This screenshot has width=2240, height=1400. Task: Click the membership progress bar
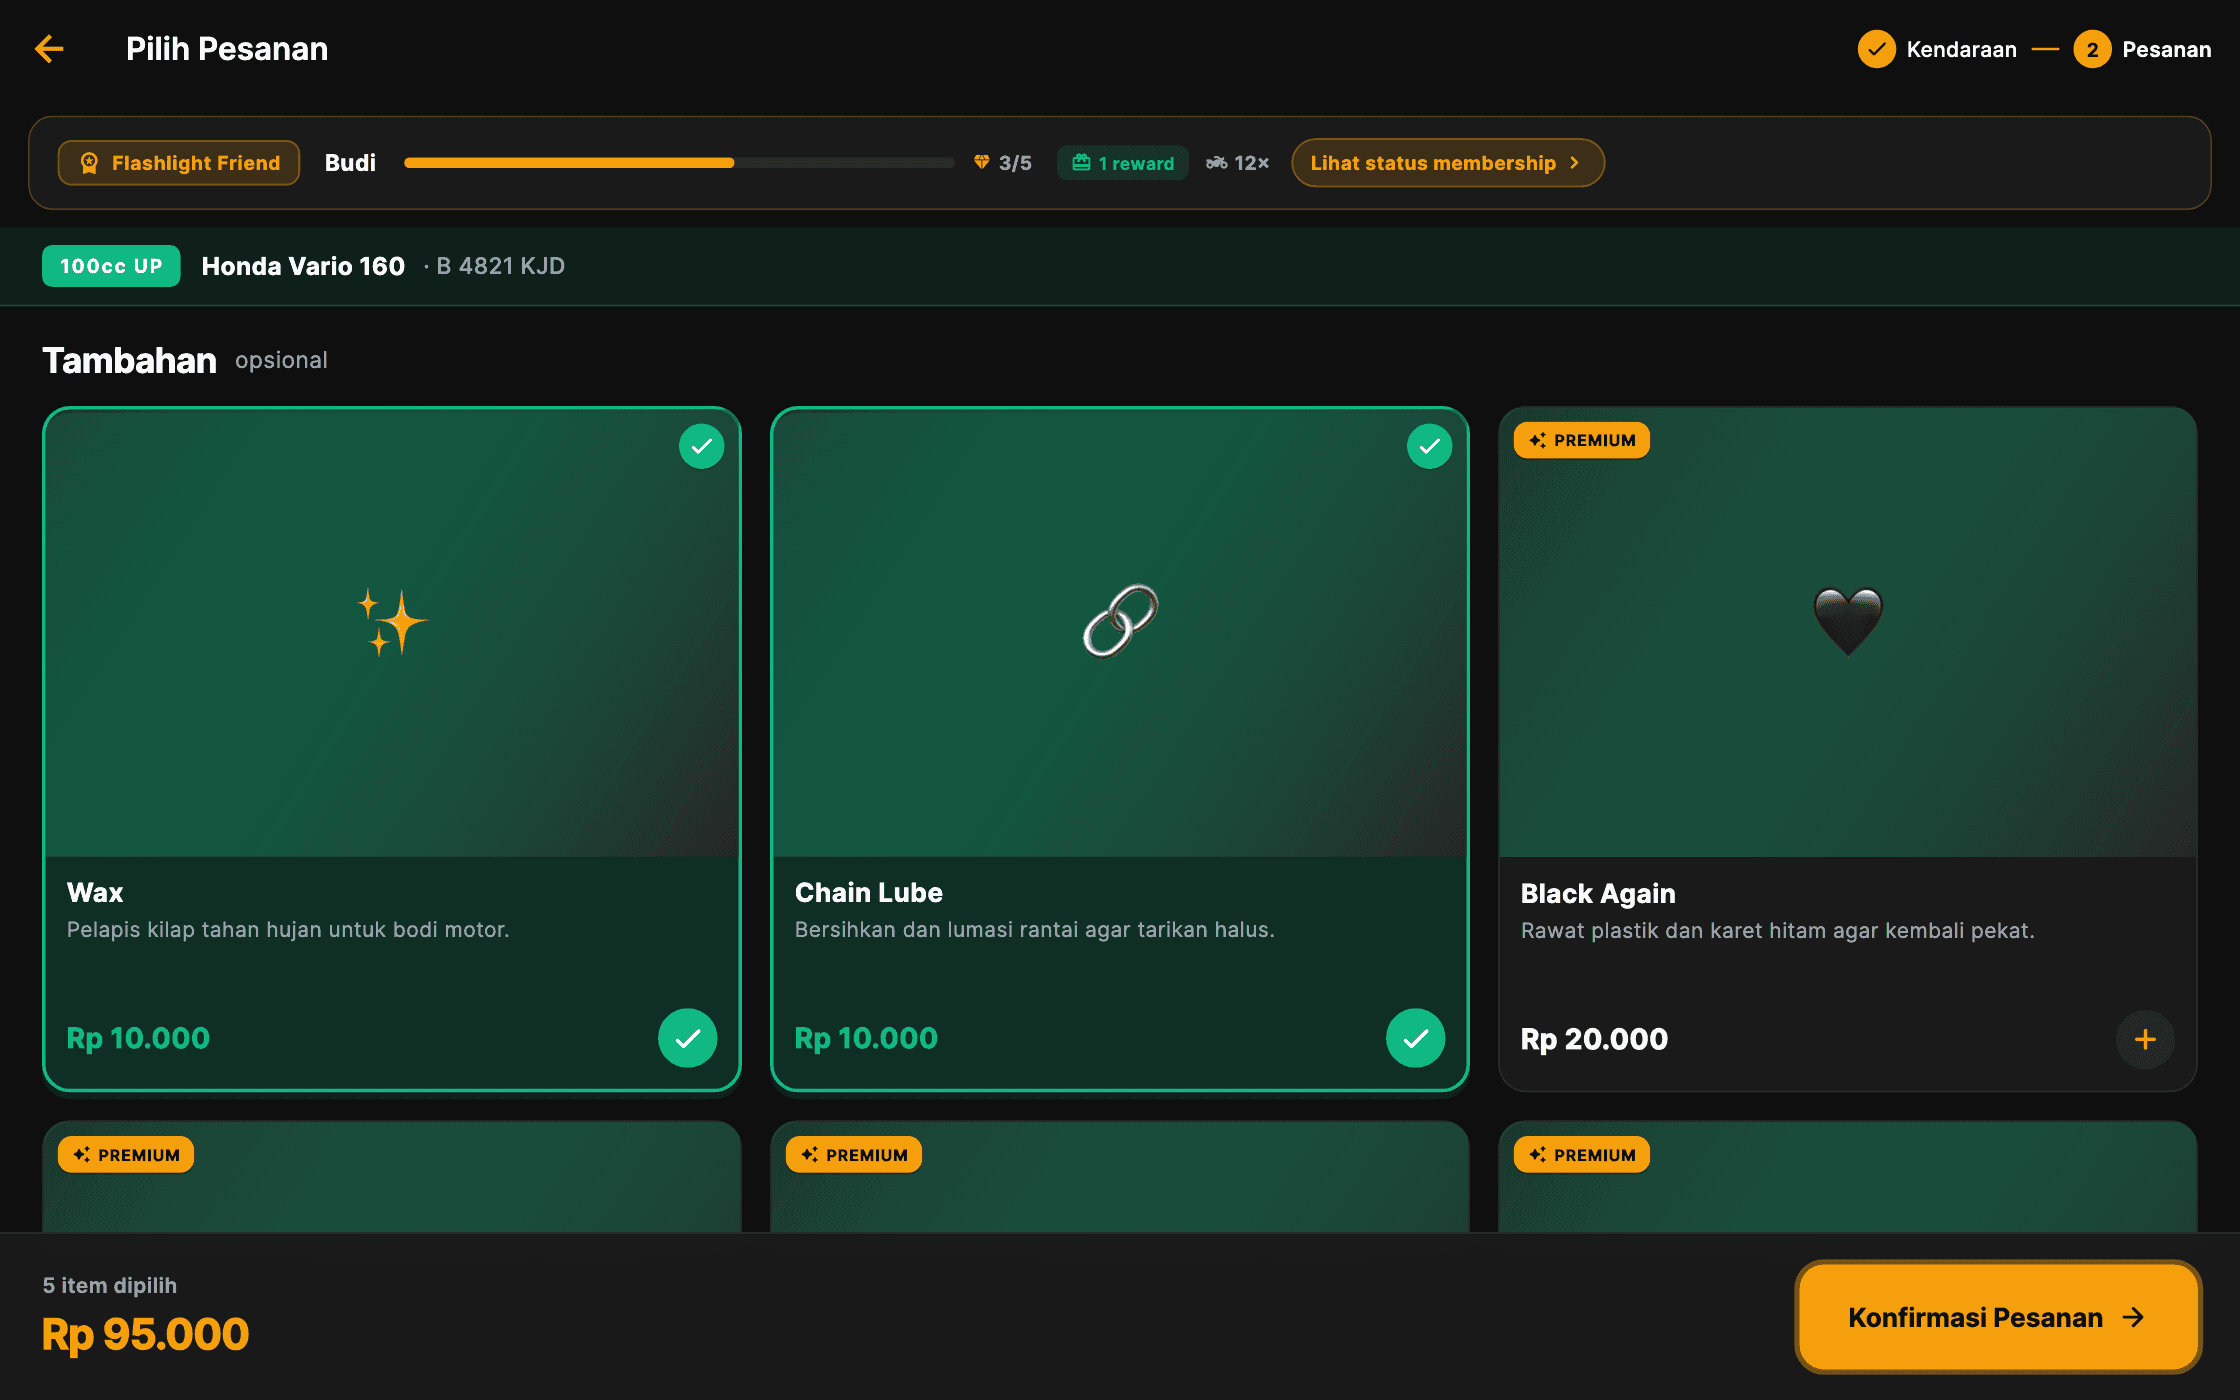pos(679,163)
